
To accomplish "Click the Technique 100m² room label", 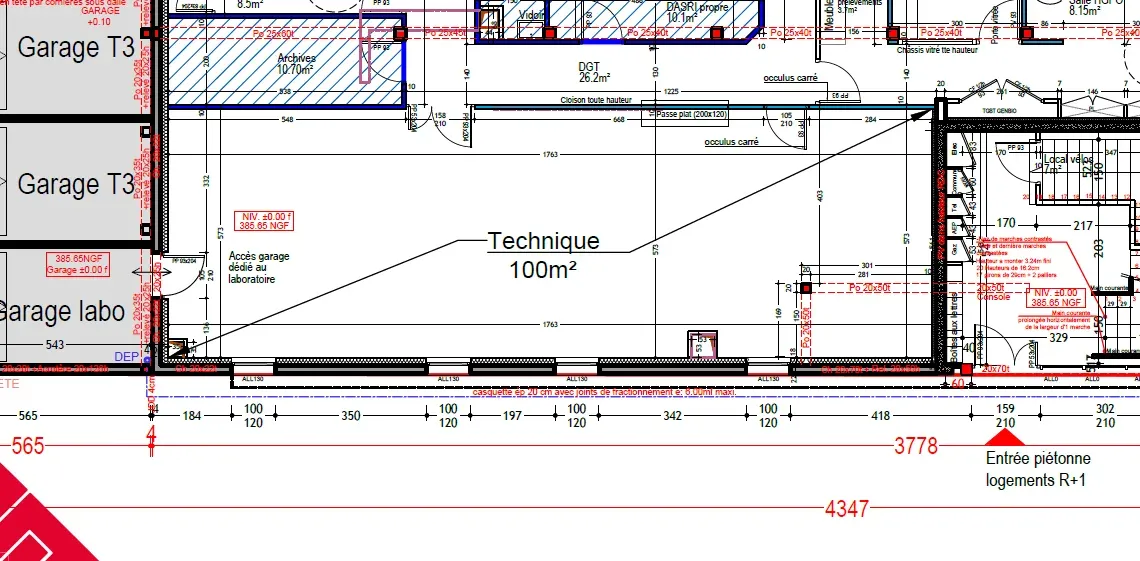I will (543, 255).
